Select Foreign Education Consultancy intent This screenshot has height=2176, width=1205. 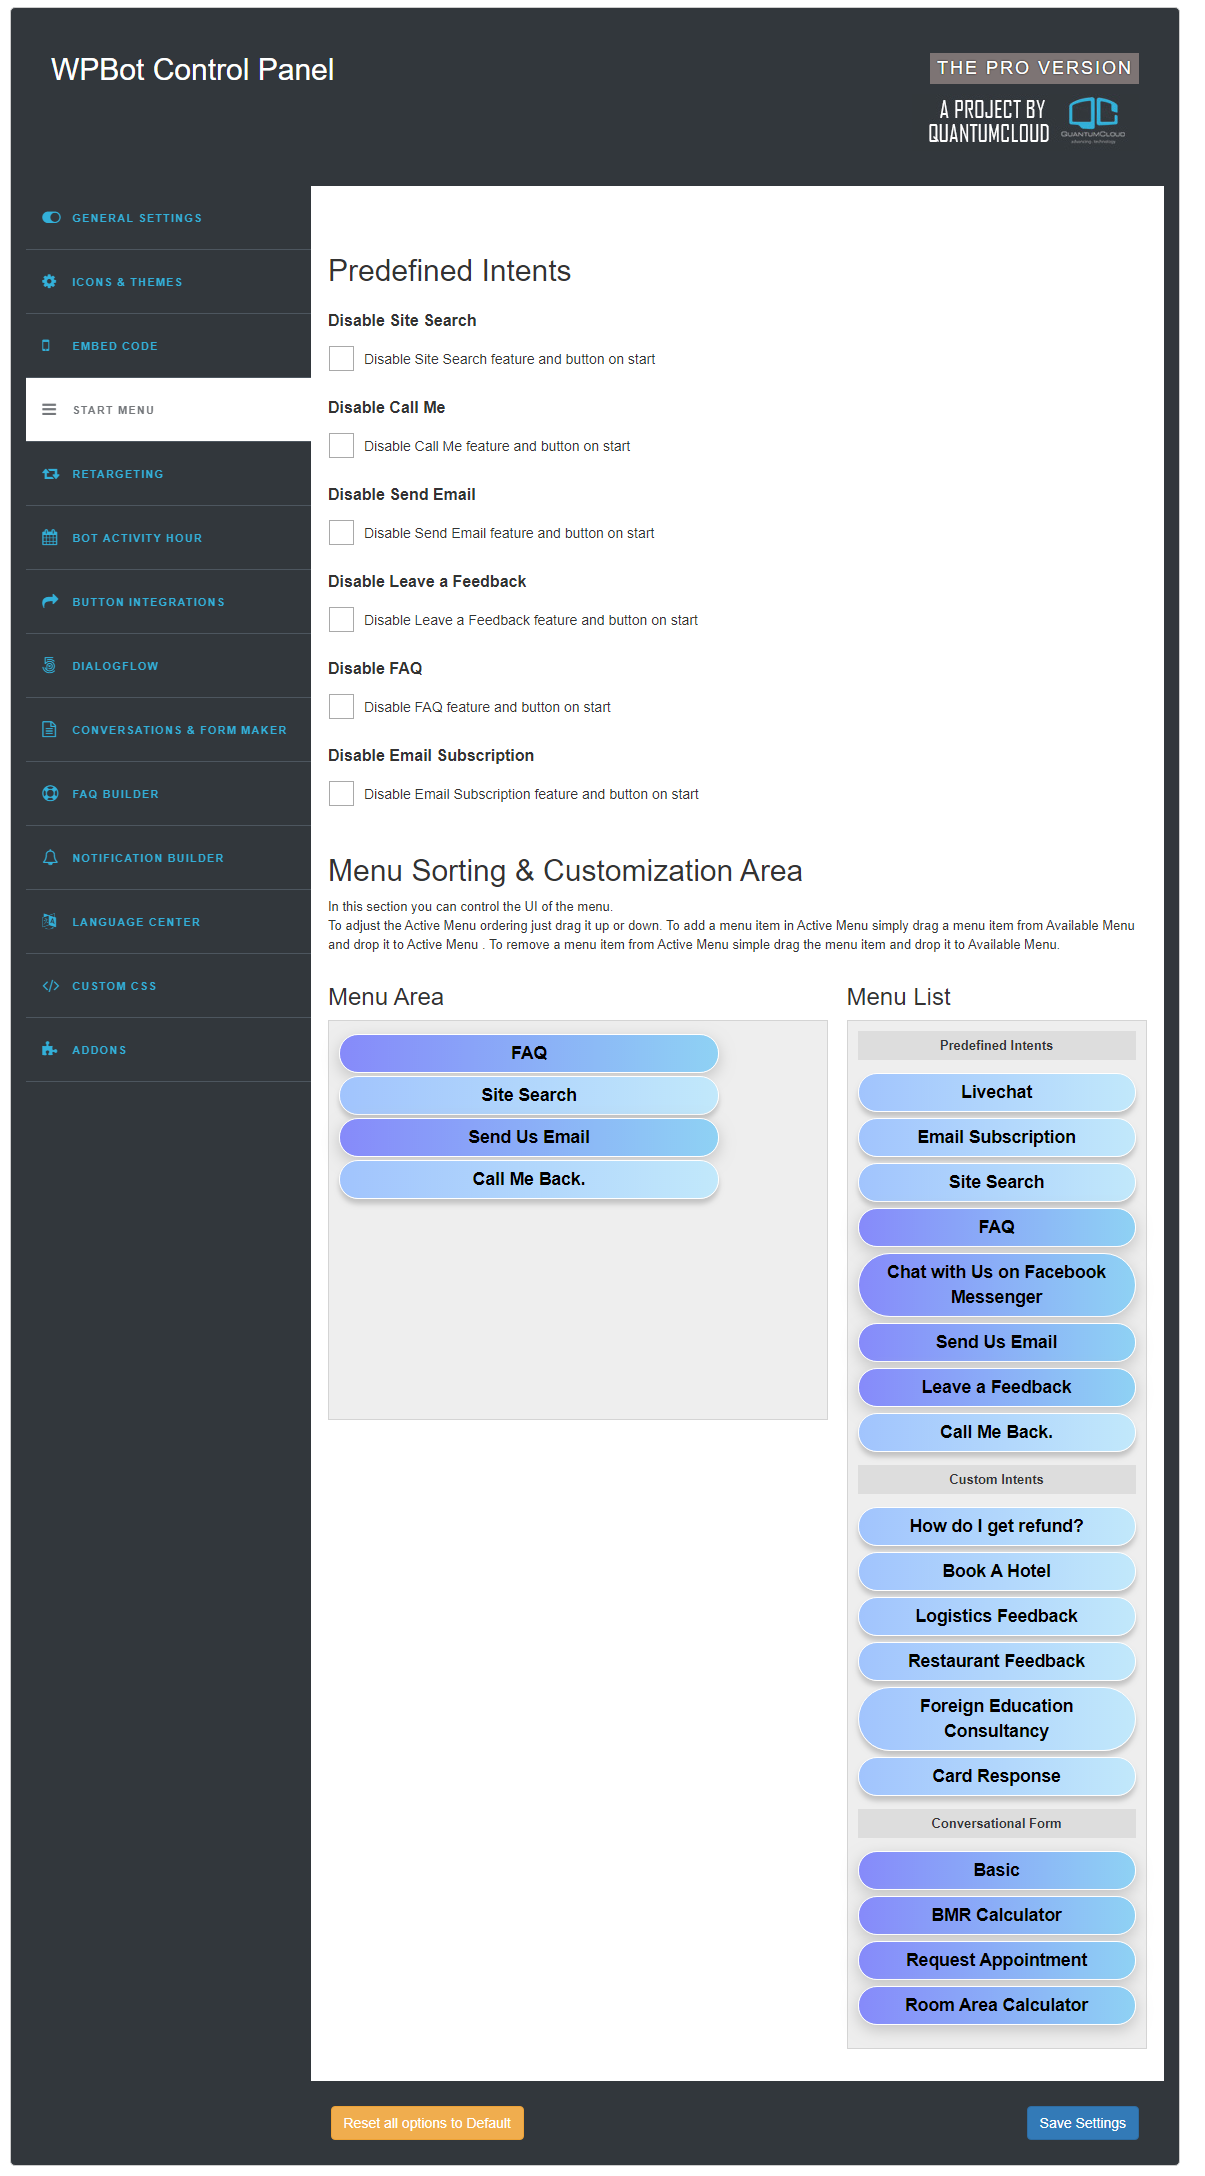click(x=996, y=1719)
